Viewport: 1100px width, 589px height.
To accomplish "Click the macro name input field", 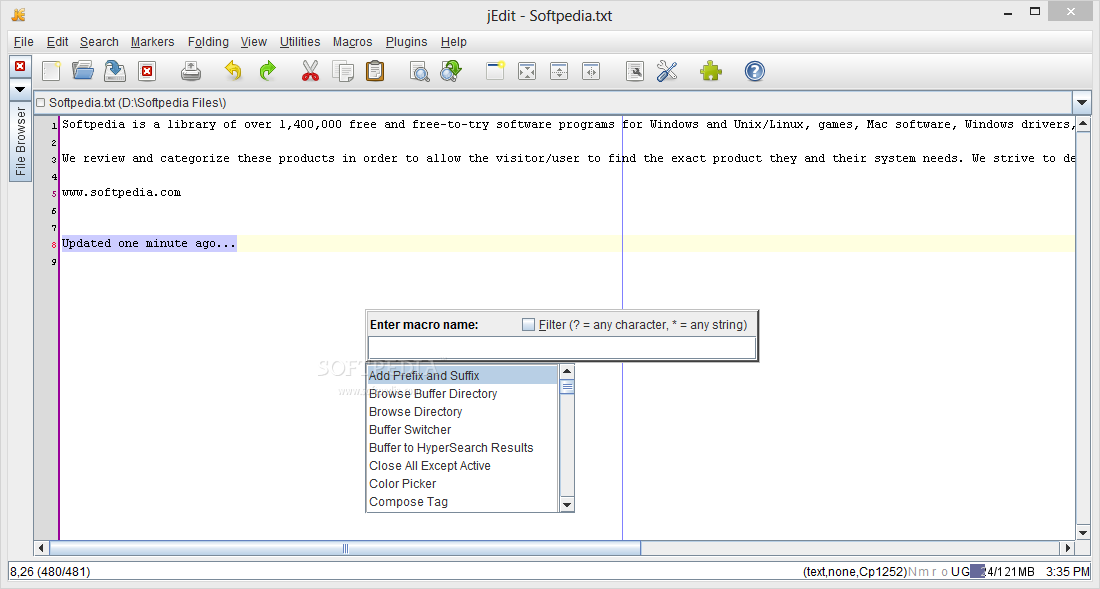I will pyautogui.click(x=562, y=348).
